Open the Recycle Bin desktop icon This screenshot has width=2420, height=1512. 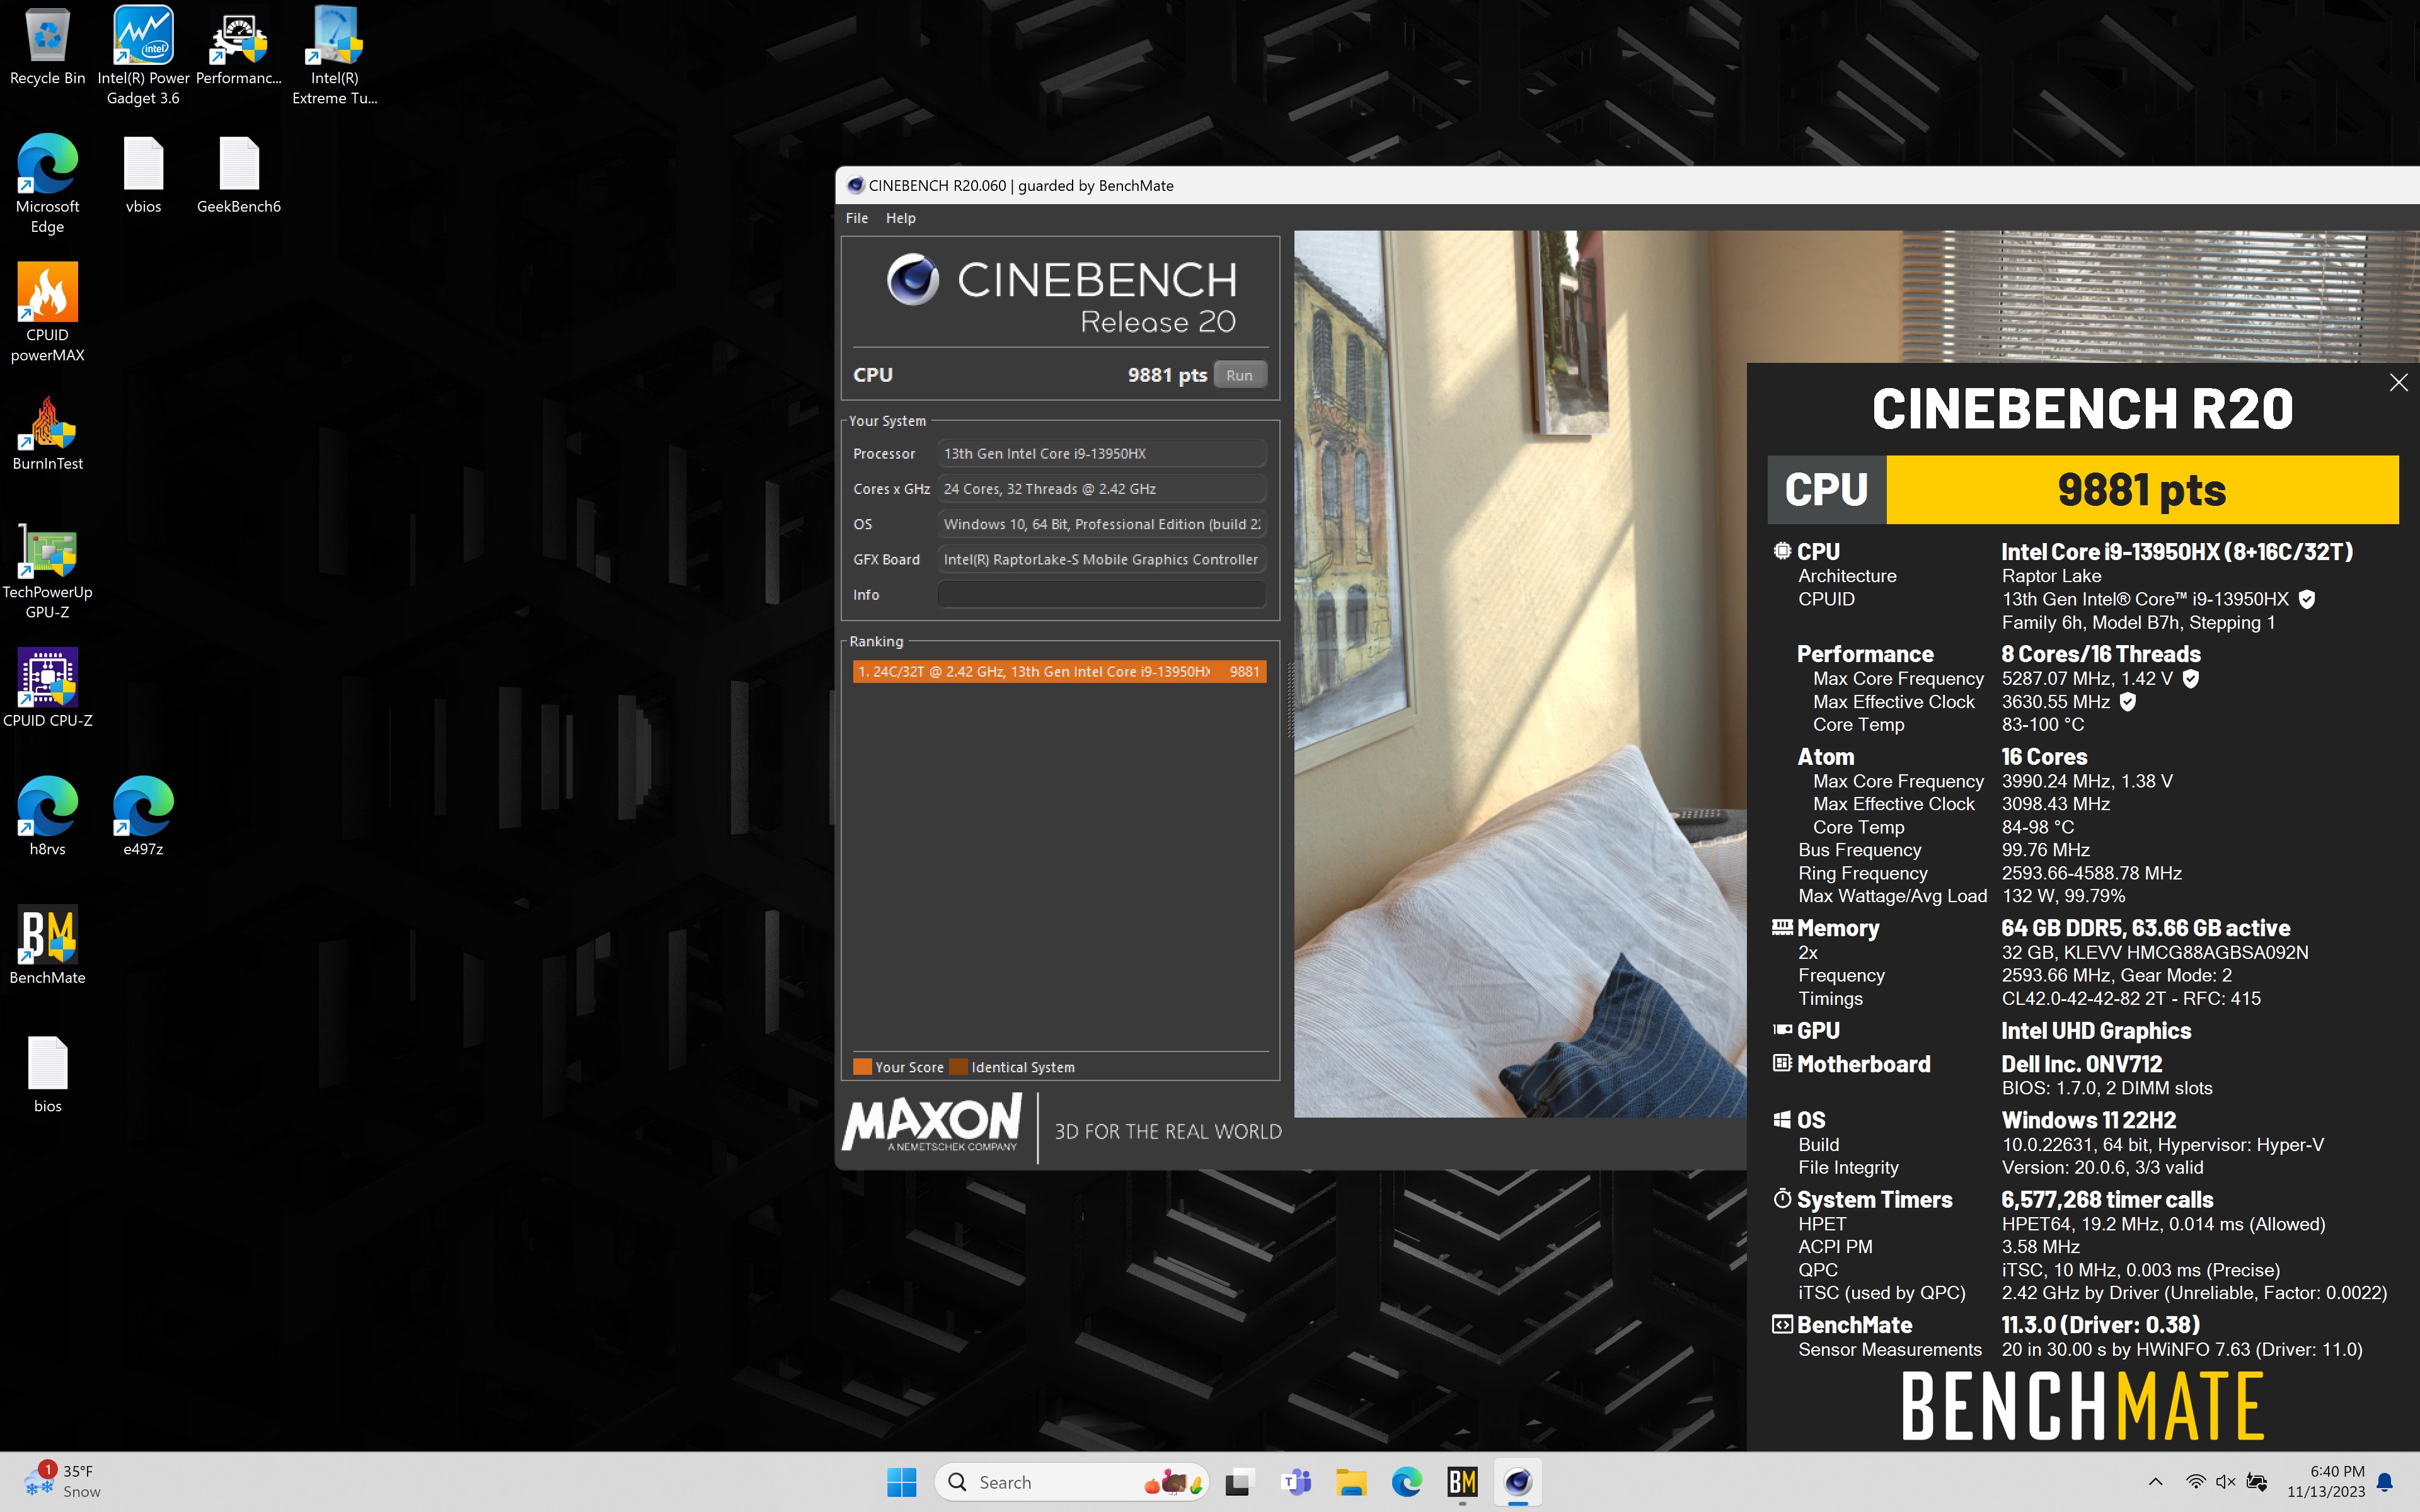[47, 47]
